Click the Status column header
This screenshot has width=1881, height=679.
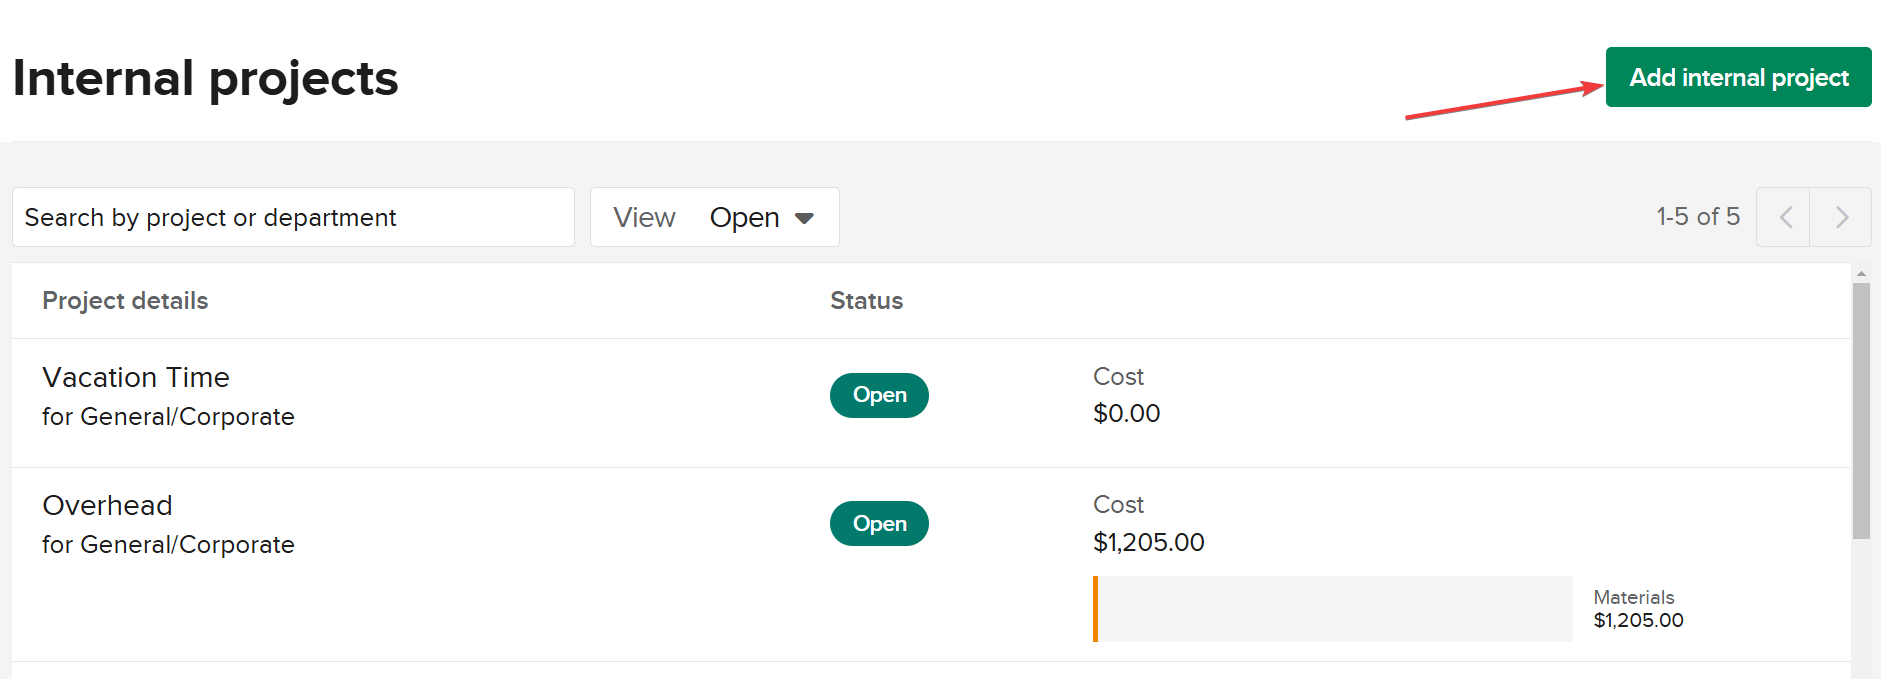[866, 301]
